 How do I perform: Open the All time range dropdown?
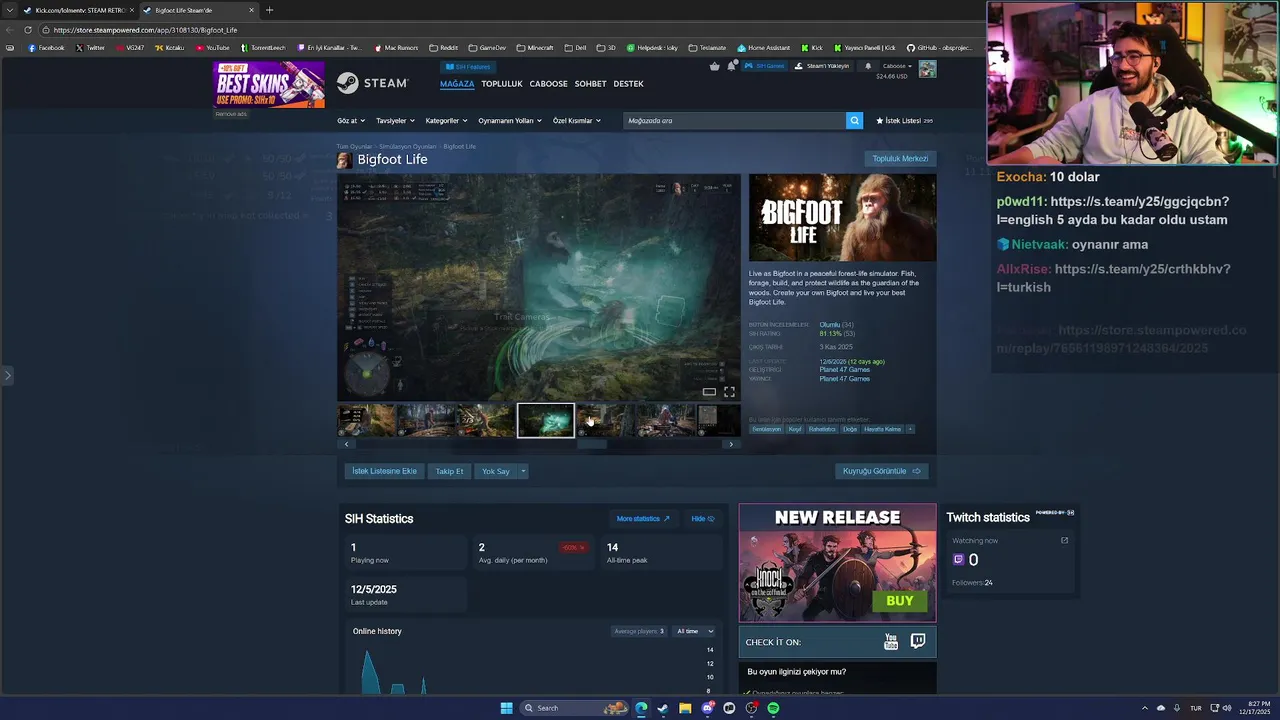[695, 631]
